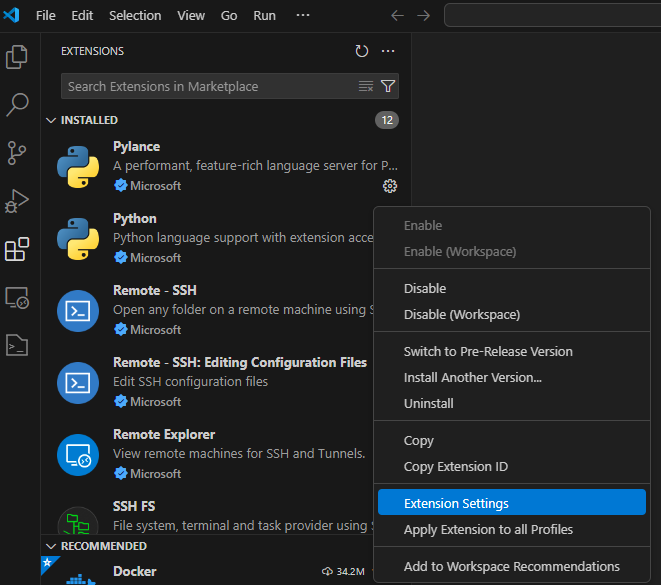Click Microsoft publisher under Remote Explorer
661x585 pixels.
click(156, 474)
